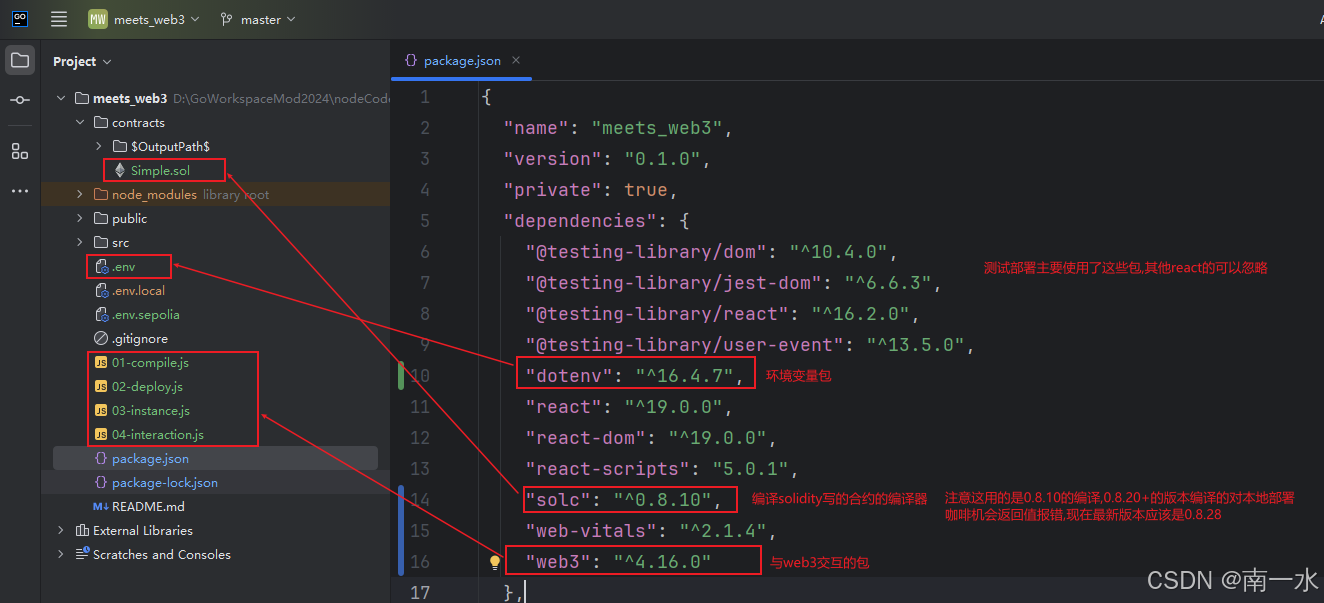Select the package.json editor tab
Viewport: 1324px width, 603px height.
(x=461, y=60)
